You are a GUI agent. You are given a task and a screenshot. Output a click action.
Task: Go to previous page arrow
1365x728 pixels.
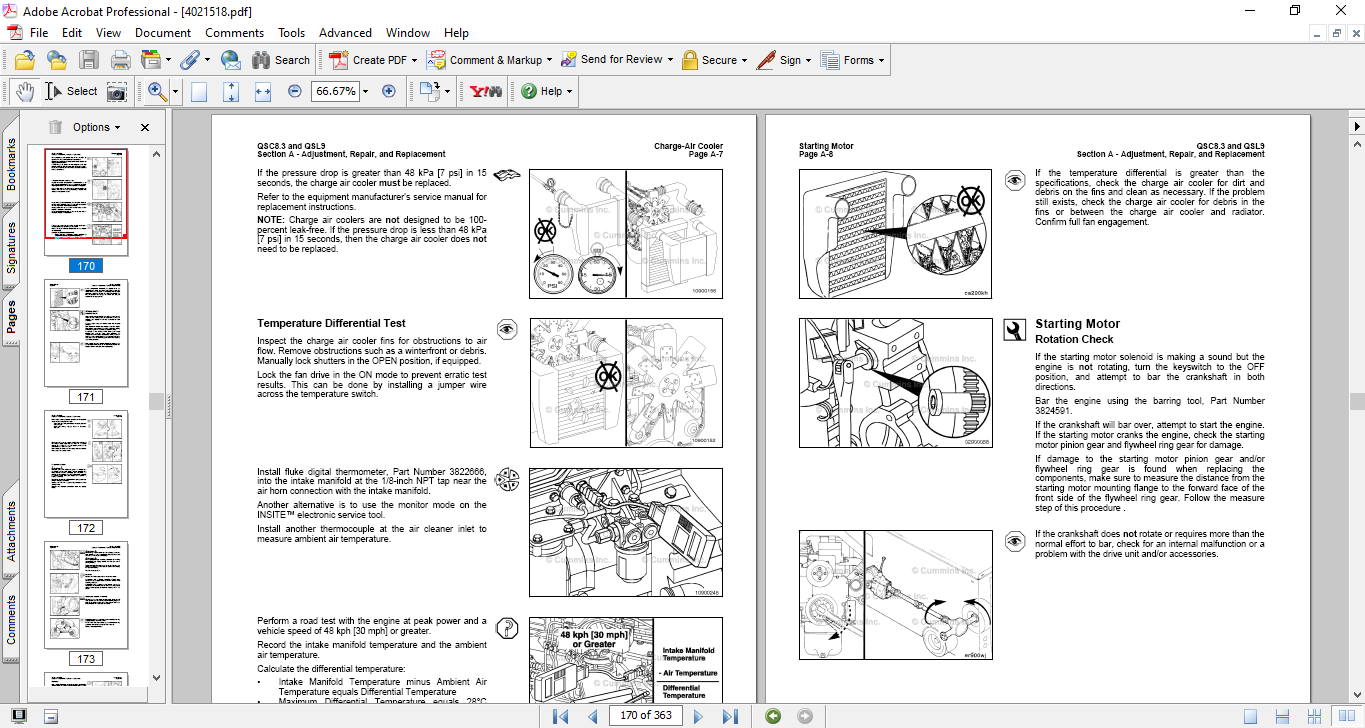pyautogui.click(x=592, y=716)
